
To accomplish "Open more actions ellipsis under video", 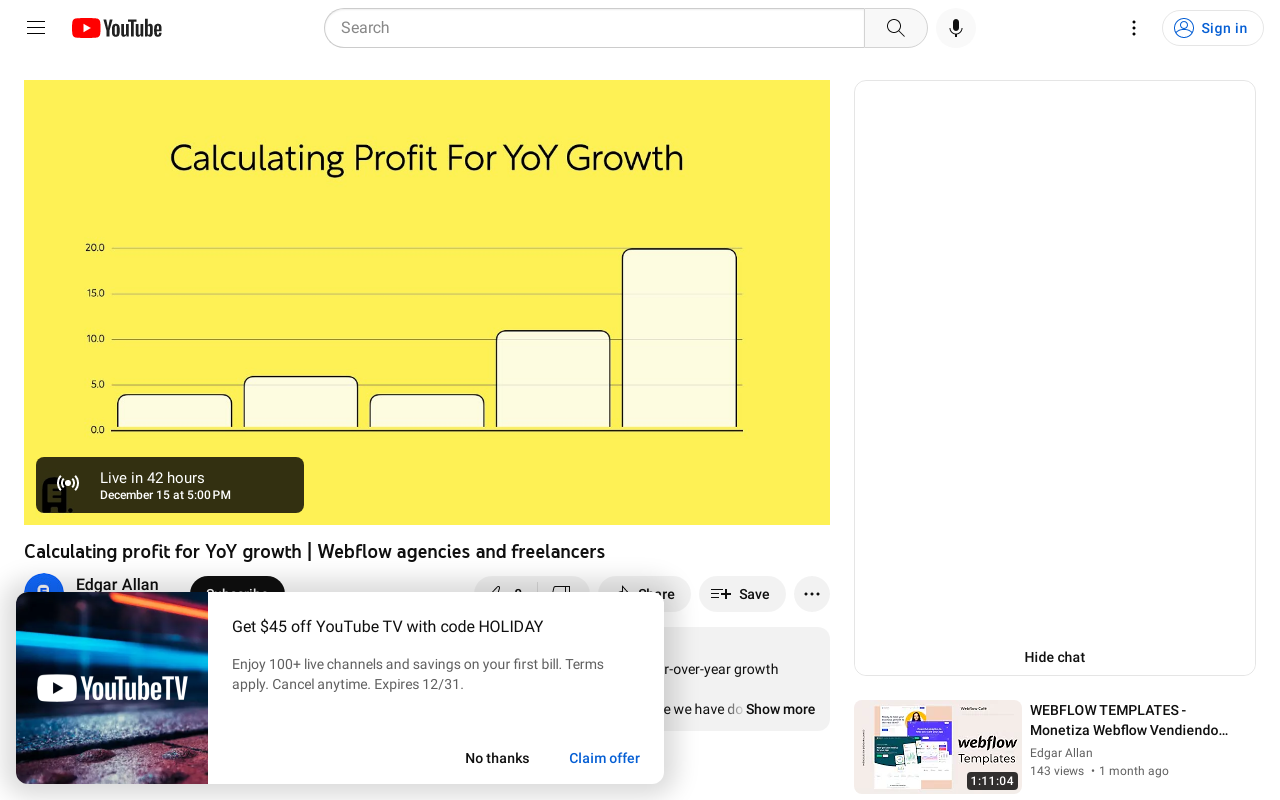I will coord(812,594).
